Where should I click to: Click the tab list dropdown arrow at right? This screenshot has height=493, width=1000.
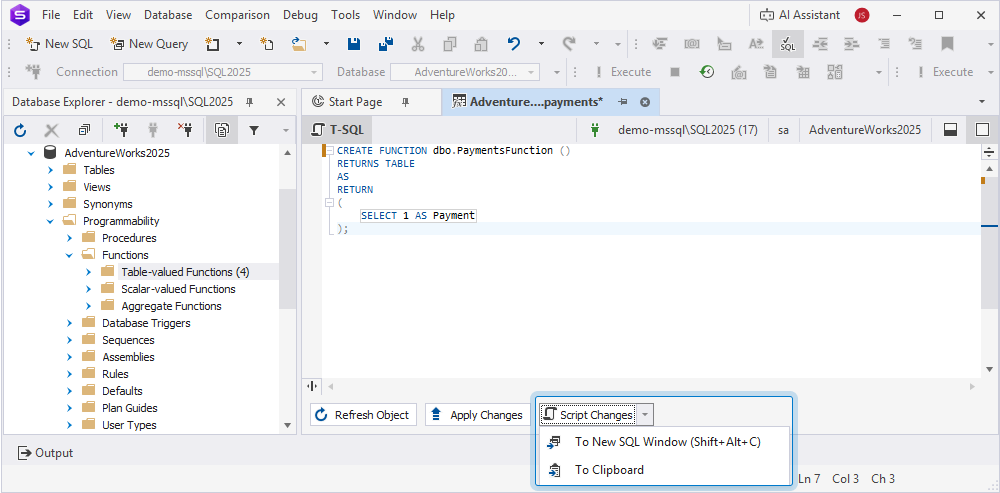tap(982, 102)
